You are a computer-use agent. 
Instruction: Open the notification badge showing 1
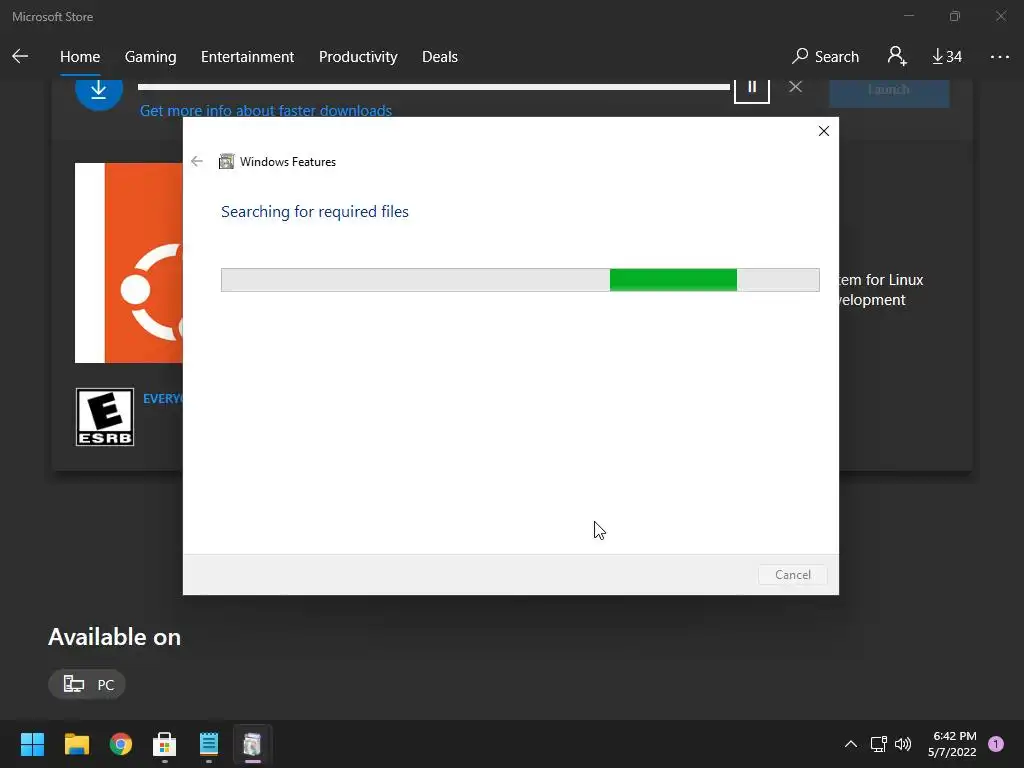(x=996, y=743)
